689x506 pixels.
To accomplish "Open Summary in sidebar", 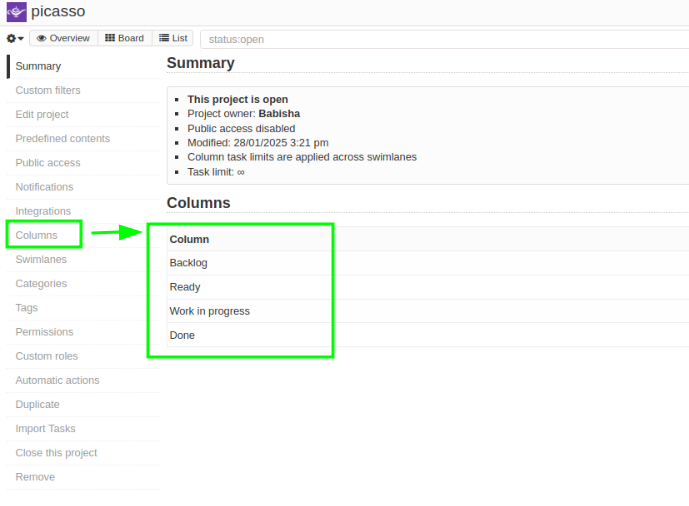I will (x=38, y=66).
